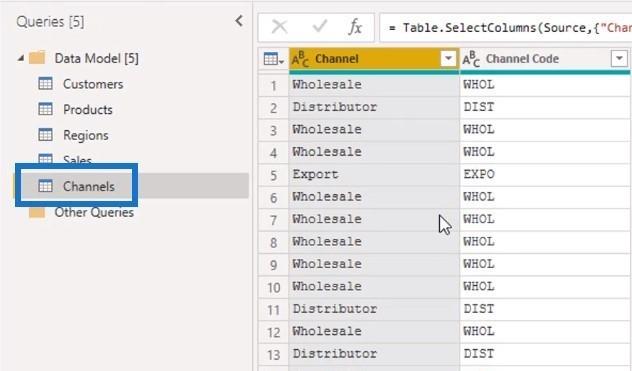Select the Channel column header
This screenshot has width=632, height=371.
coord(374,59)
